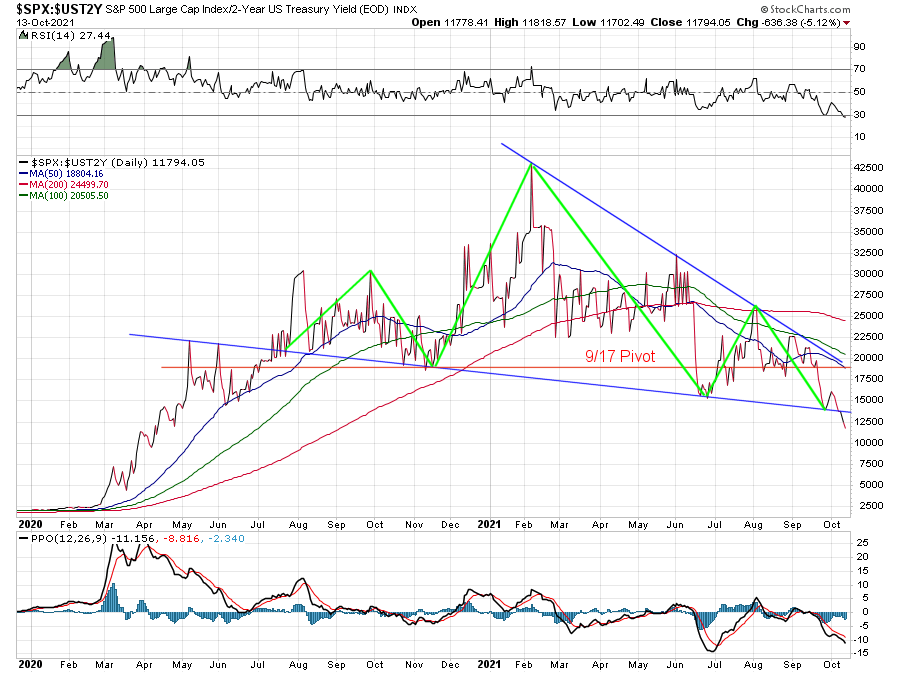Click the 30 oversold level on RSI axis
Screen dimensions: 900x673
[x=859, y=115]
